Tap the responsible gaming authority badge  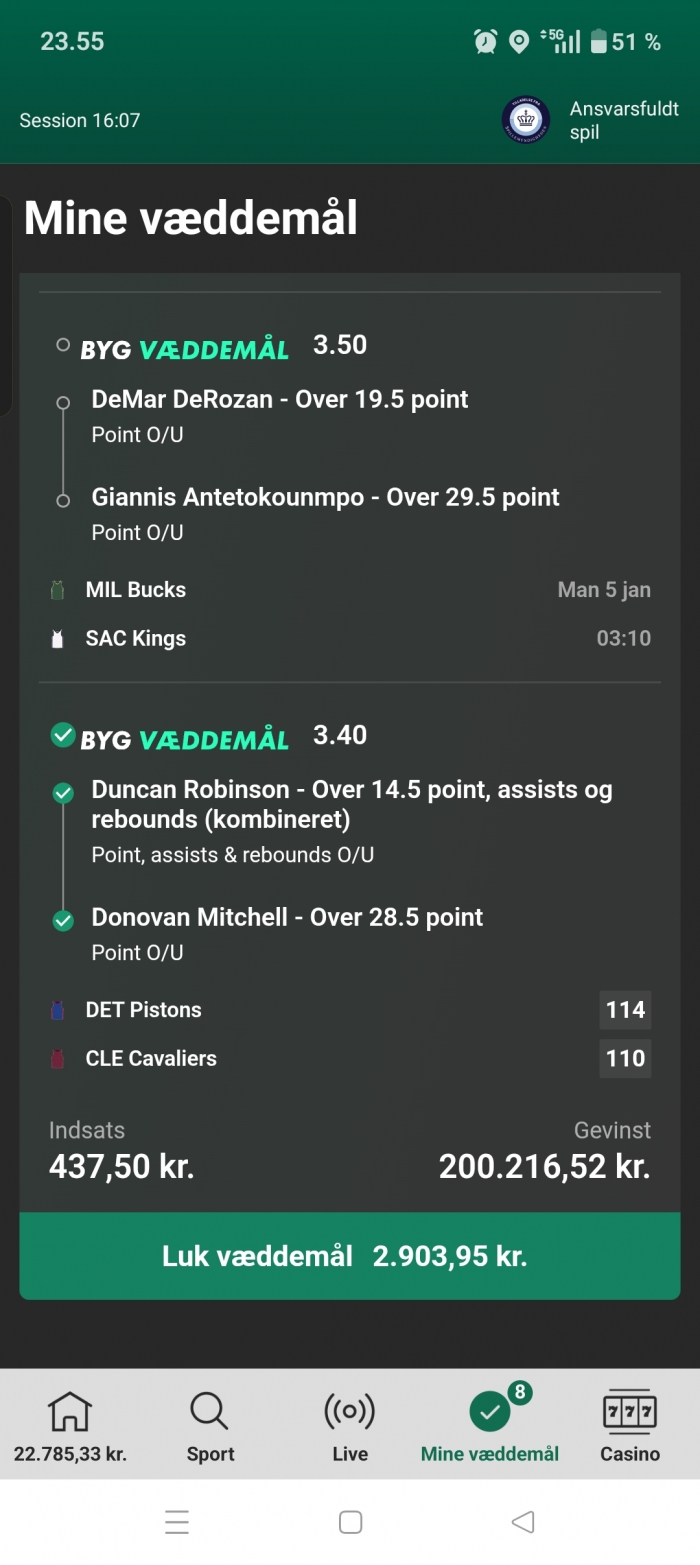click(x=525, y=120)
